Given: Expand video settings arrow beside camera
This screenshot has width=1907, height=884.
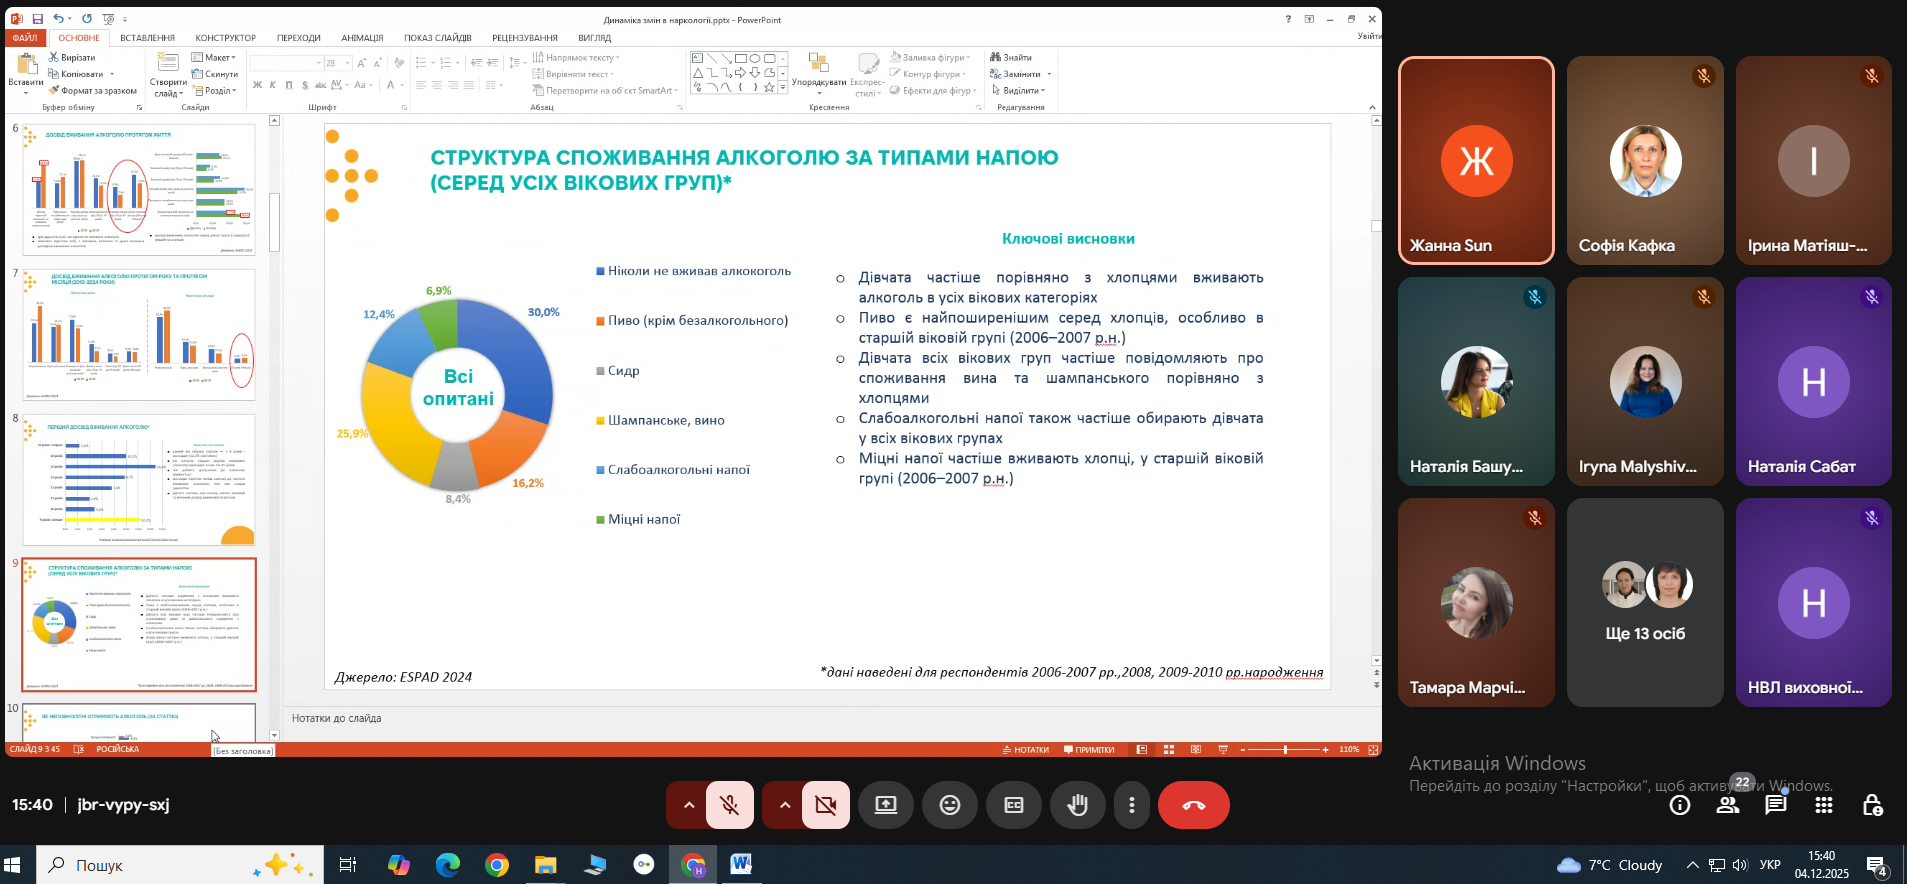Looking at the screenshot, I should point(784,805).
